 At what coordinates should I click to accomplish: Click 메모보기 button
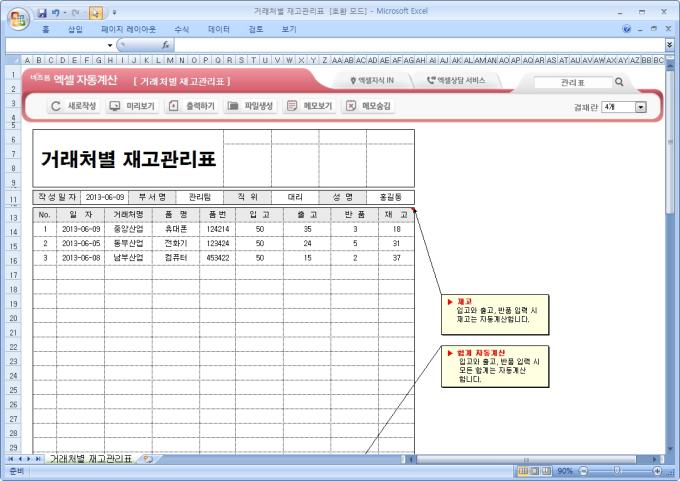[x=309, y=106]
